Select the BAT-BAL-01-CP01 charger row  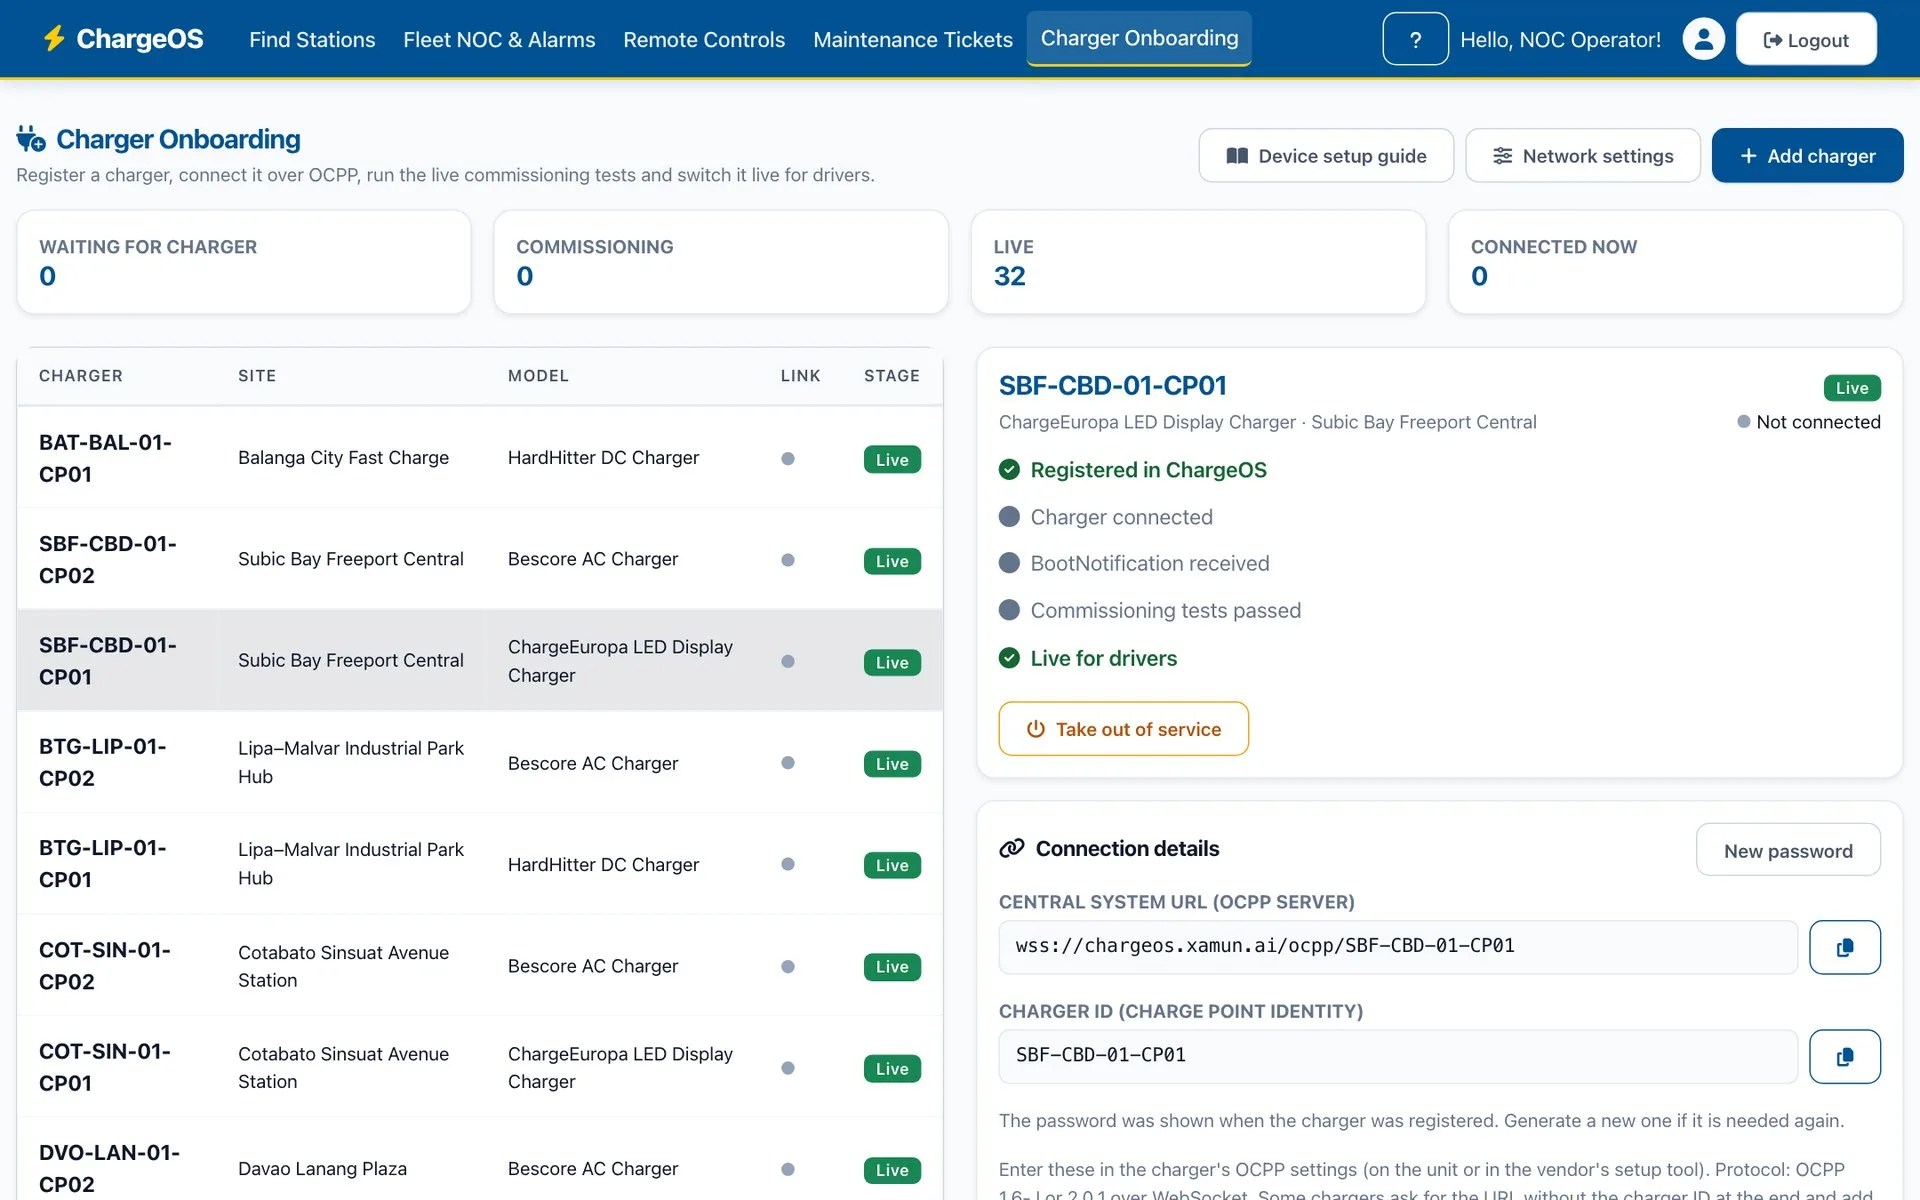pyautogui.click(x=480, y=458)
